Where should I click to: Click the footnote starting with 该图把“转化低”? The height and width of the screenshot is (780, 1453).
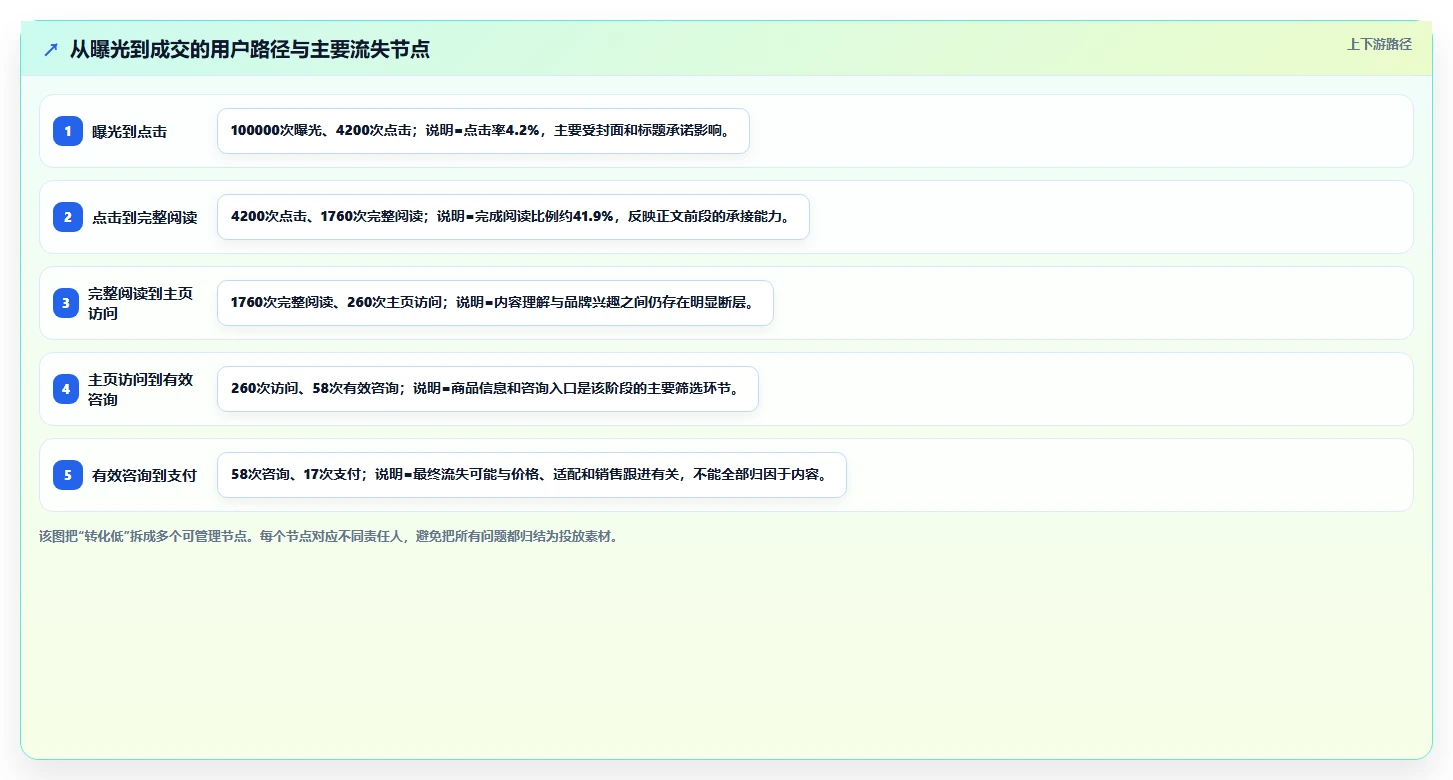(329, 536)
